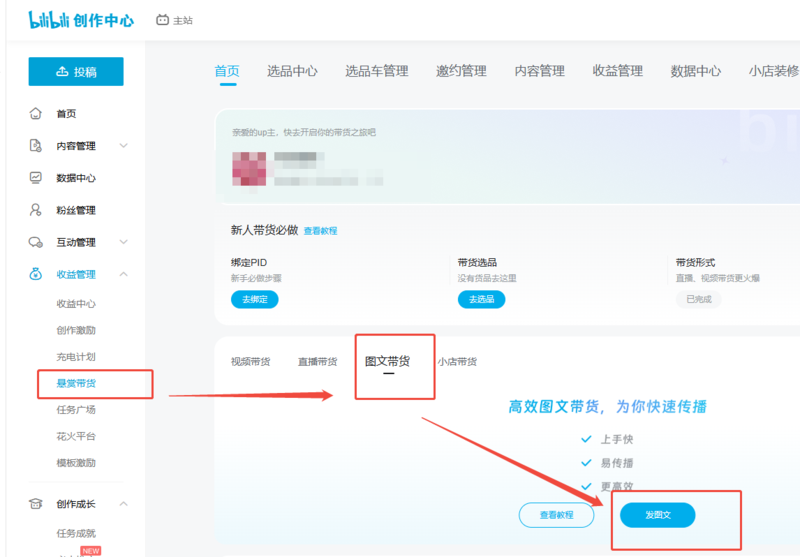Open the 选品车管理 tab

[x=377, y=71]
